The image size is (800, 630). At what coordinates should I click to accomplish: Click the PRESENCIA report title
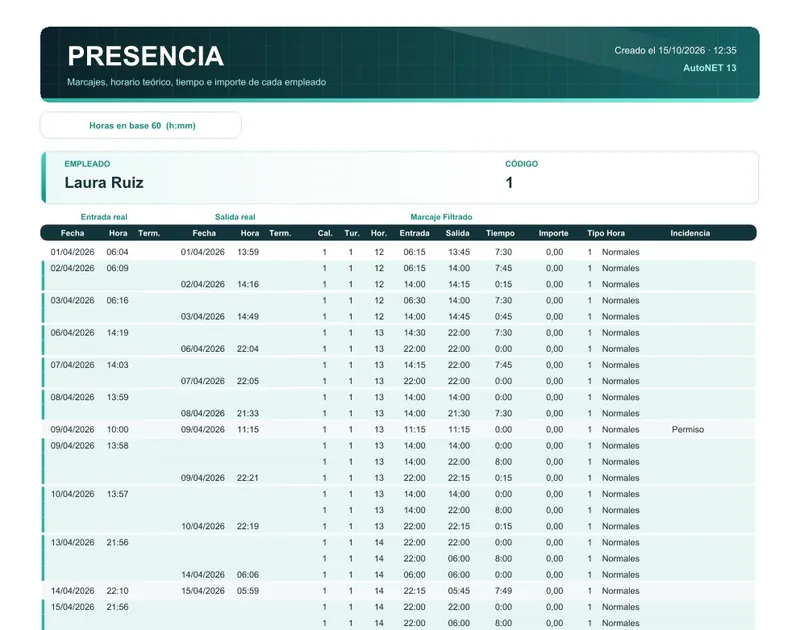(145, 56)
